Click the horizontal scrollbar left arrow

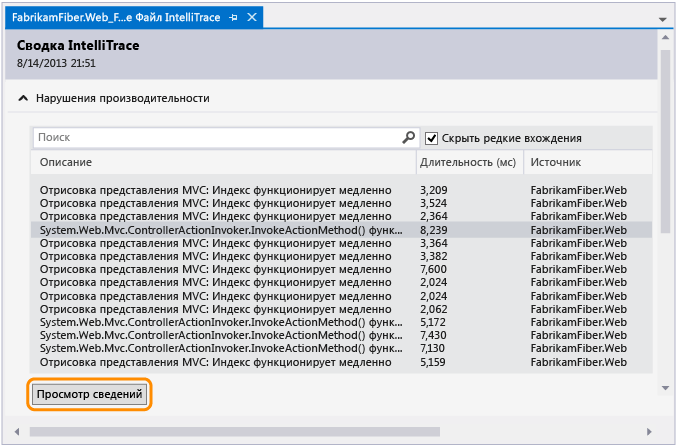click(17, 432)
